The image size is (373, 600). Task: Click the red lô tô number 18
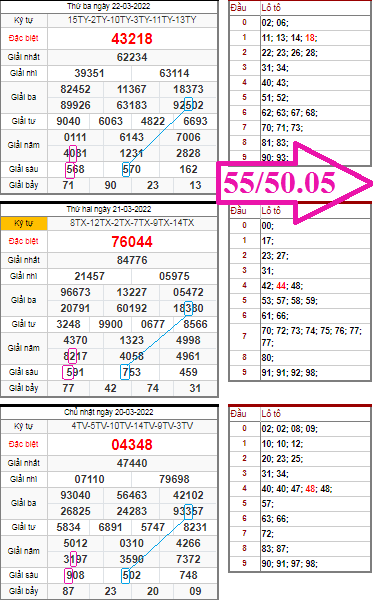click(x=310, y=38)
